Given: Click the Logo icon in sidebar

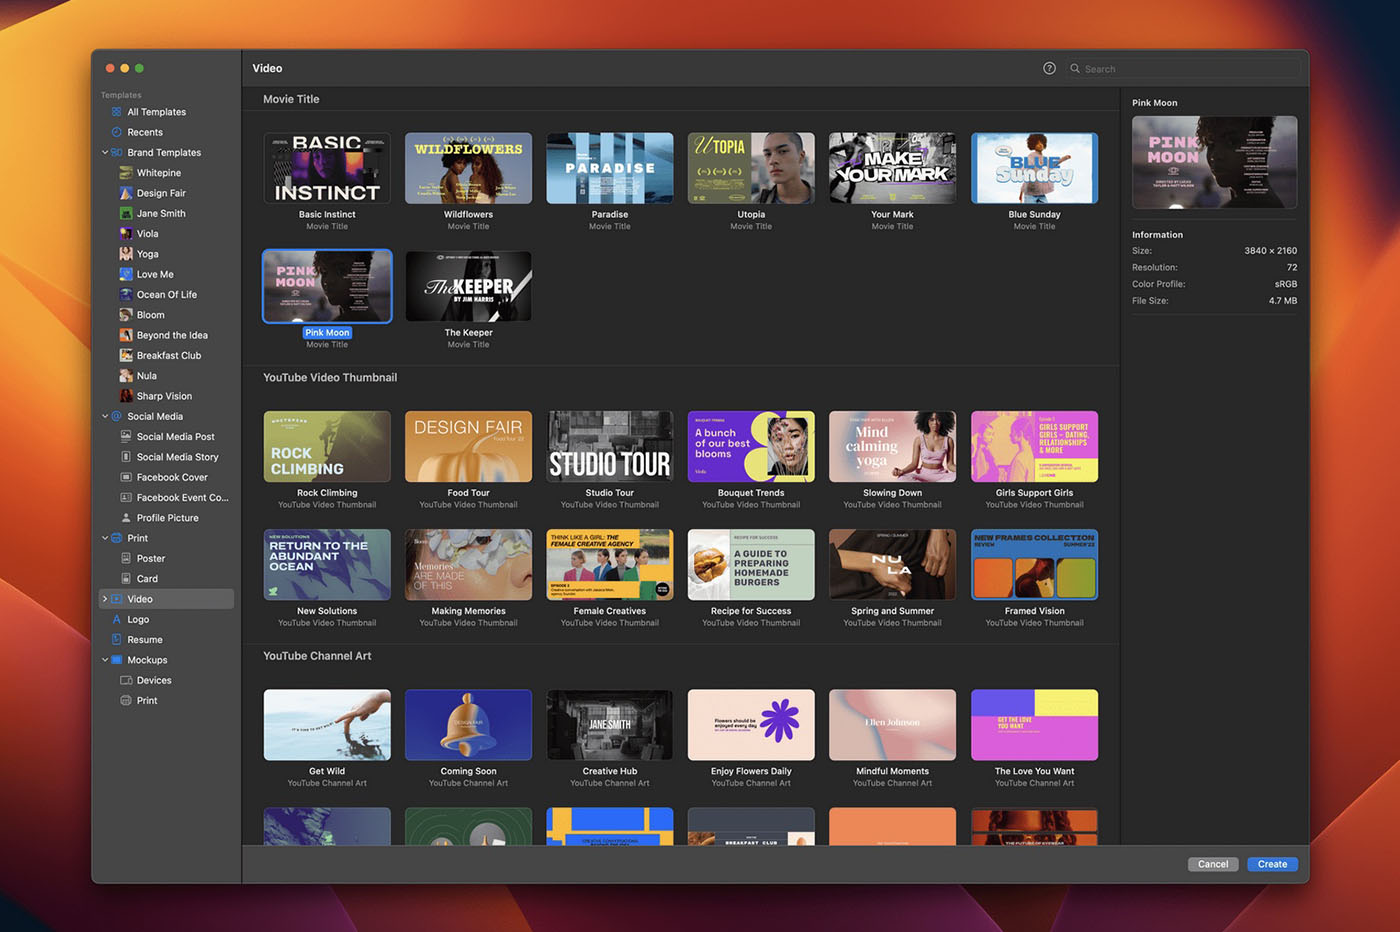Looking at the screenshot, I should (x=116, y=619).
